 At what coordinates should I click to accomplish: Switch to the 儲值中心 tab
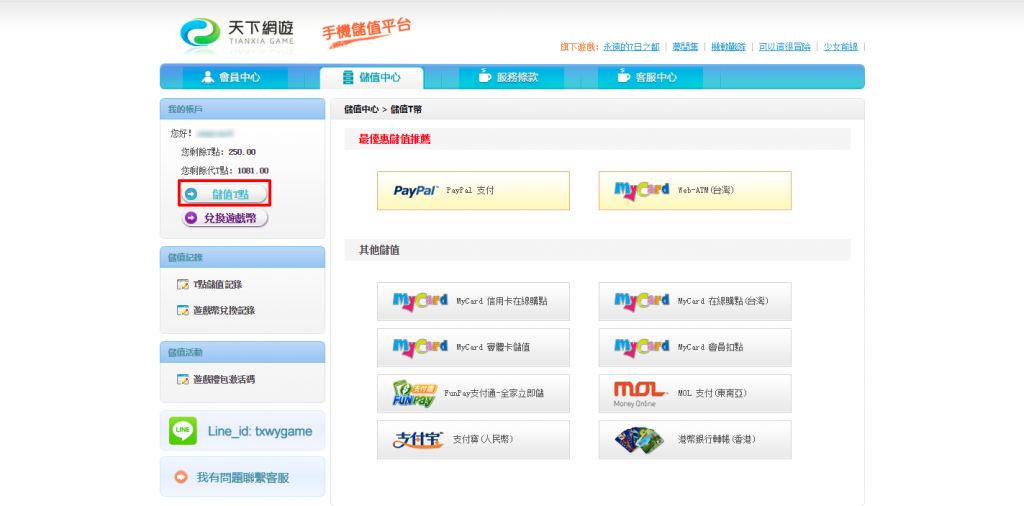pyautogui.click(x=372, y=78)
